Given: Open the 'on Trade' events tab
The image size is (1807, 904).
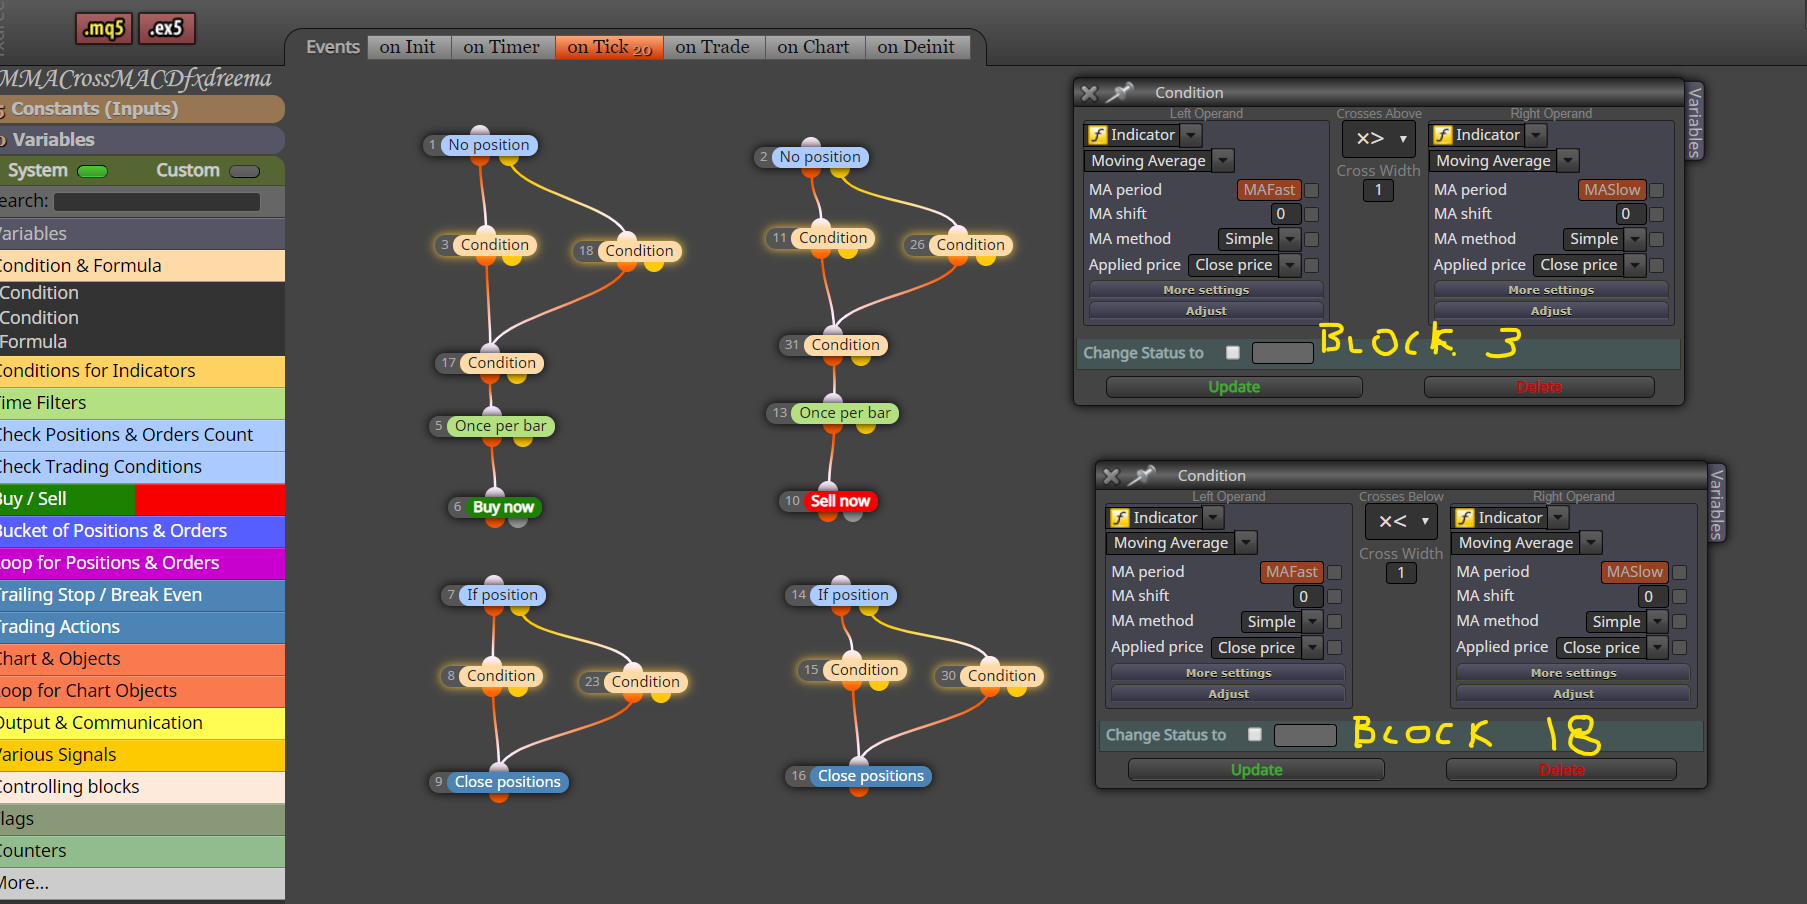Looking at the screenshot, I should [x=712, y=47].
